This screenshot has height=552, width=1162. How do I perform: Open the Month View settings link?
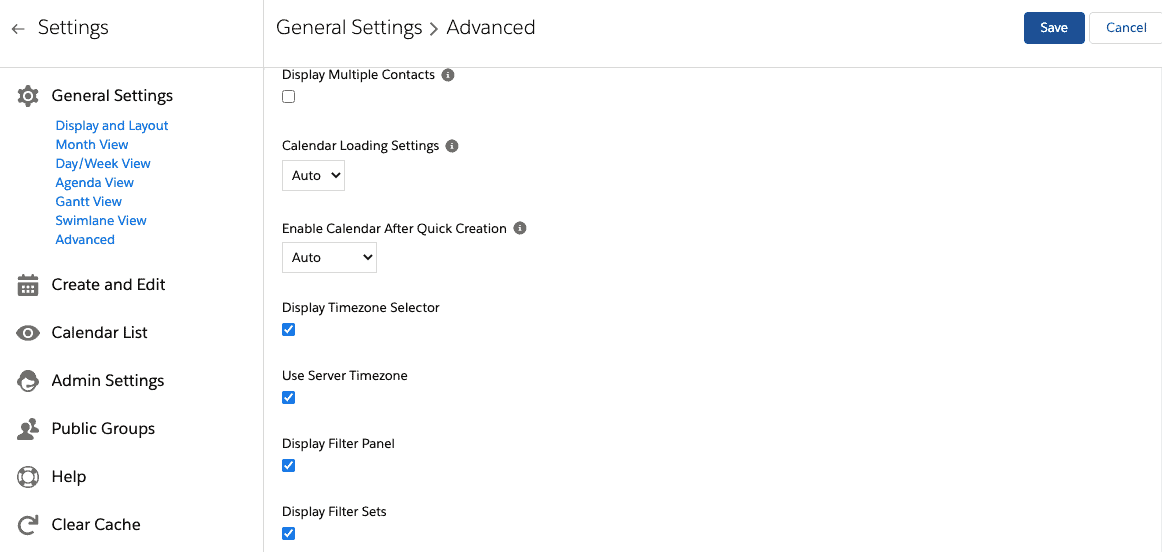tap(92, 144)
